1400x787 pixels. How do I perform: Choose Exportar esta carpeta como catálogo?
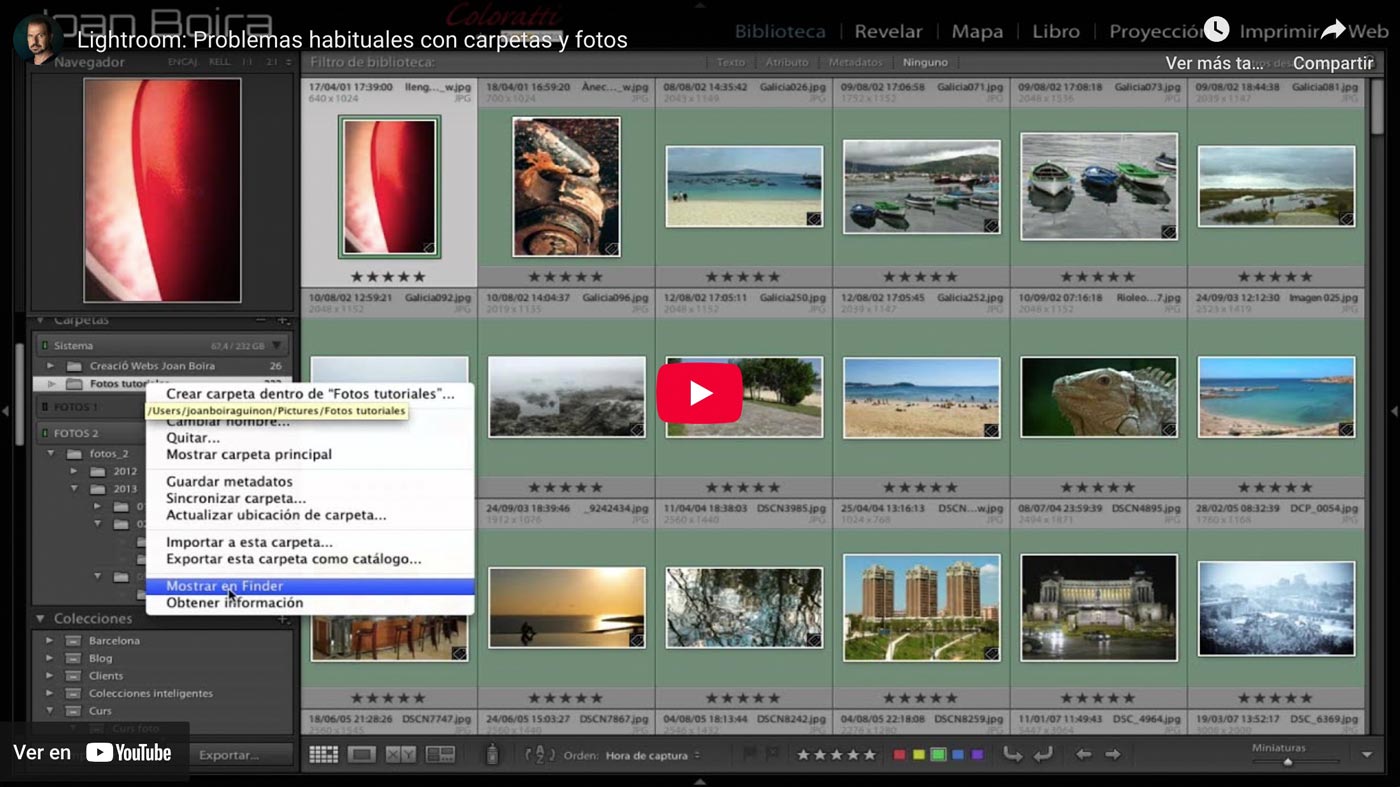click(310, 559)
